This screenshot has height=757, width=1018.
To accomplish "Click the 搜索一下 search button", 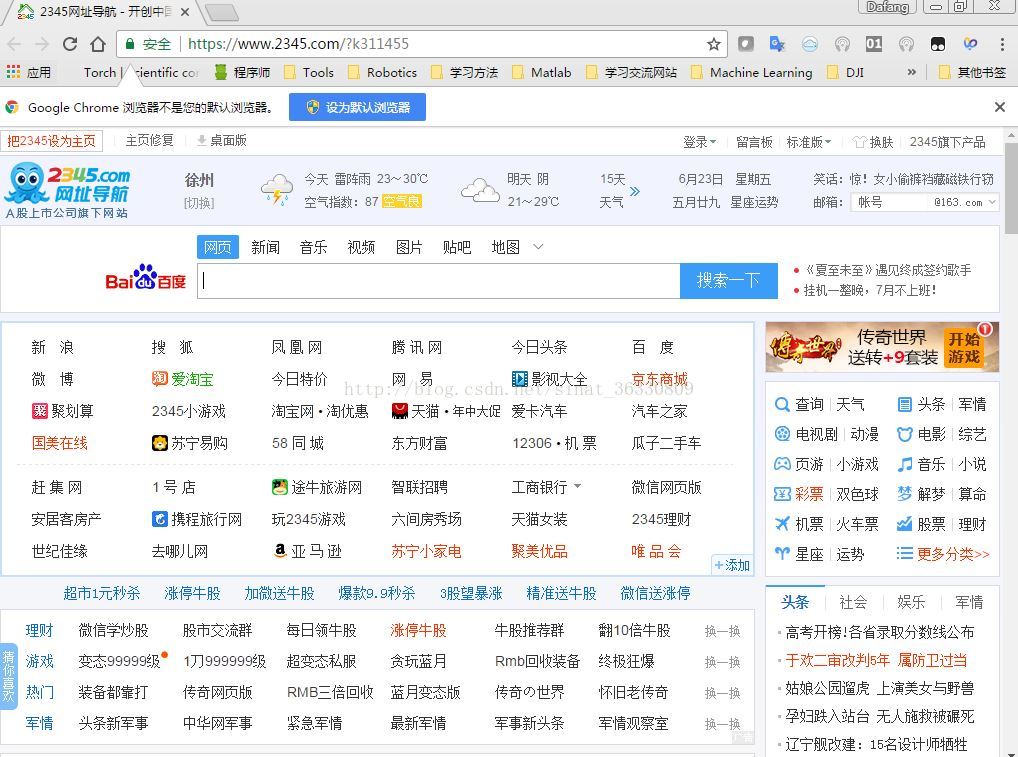I will [728, 280].
